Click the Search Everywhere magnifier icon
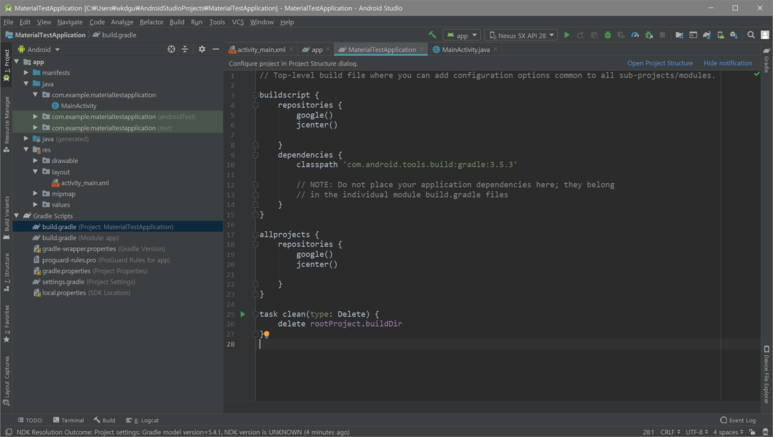 (x=751, y=35)
